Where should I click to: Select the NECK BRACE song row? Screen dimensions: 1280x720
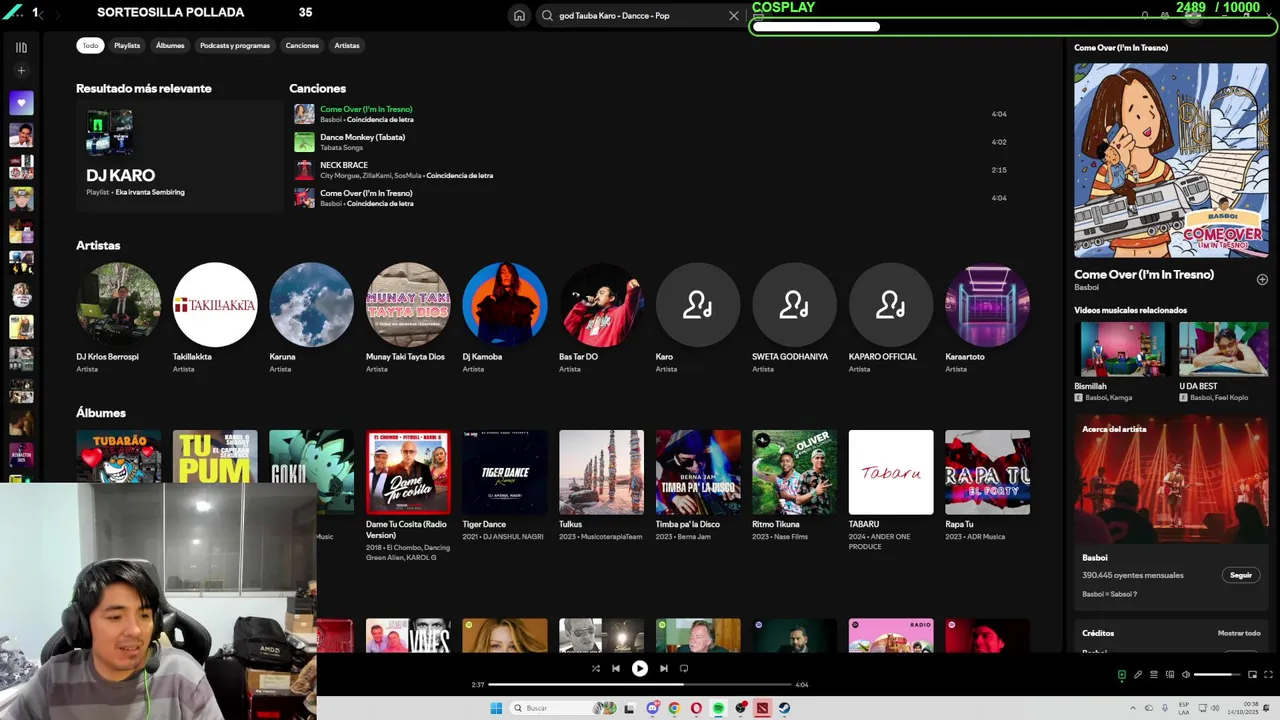point(650,170)
